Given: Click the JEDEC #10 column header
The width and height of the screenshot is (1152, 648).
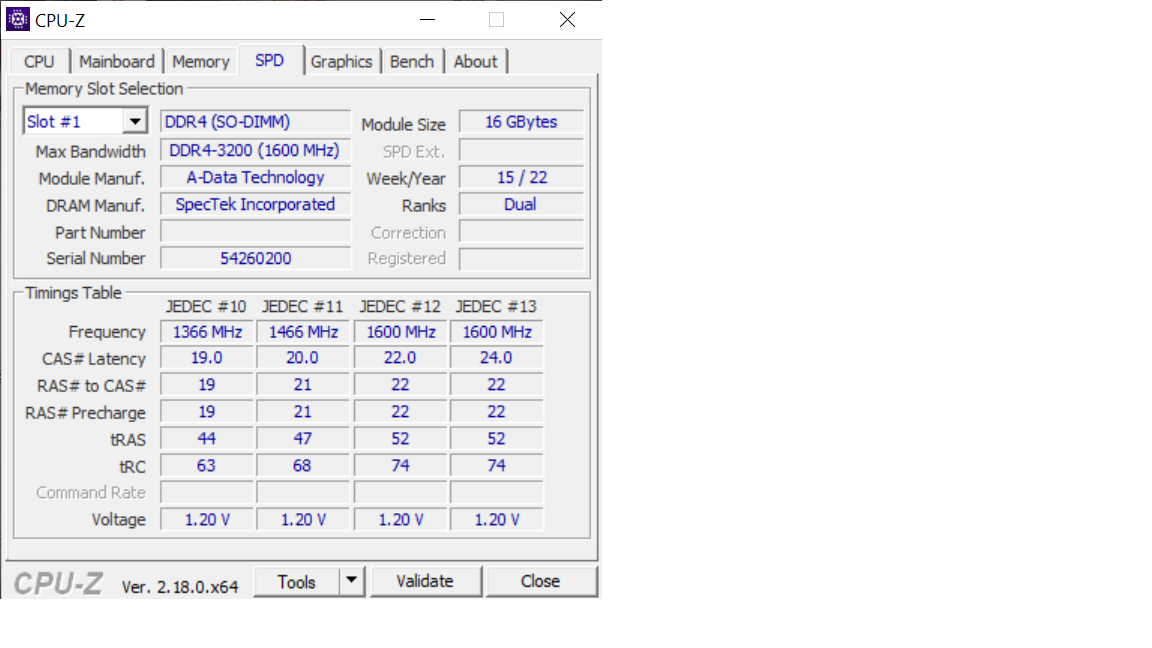Looking at the screenshot, I should tap(206, 306).
